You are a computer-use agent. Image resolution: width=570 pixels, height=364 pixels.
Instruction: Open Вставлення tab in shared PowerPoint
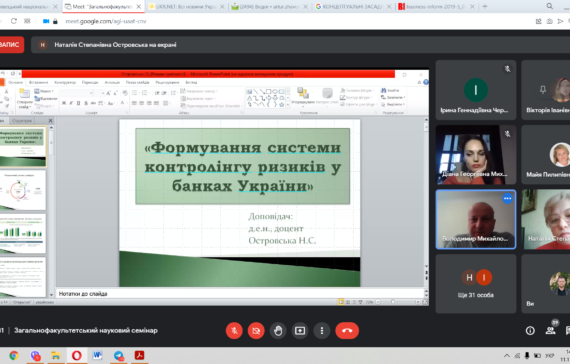(38, 83)
